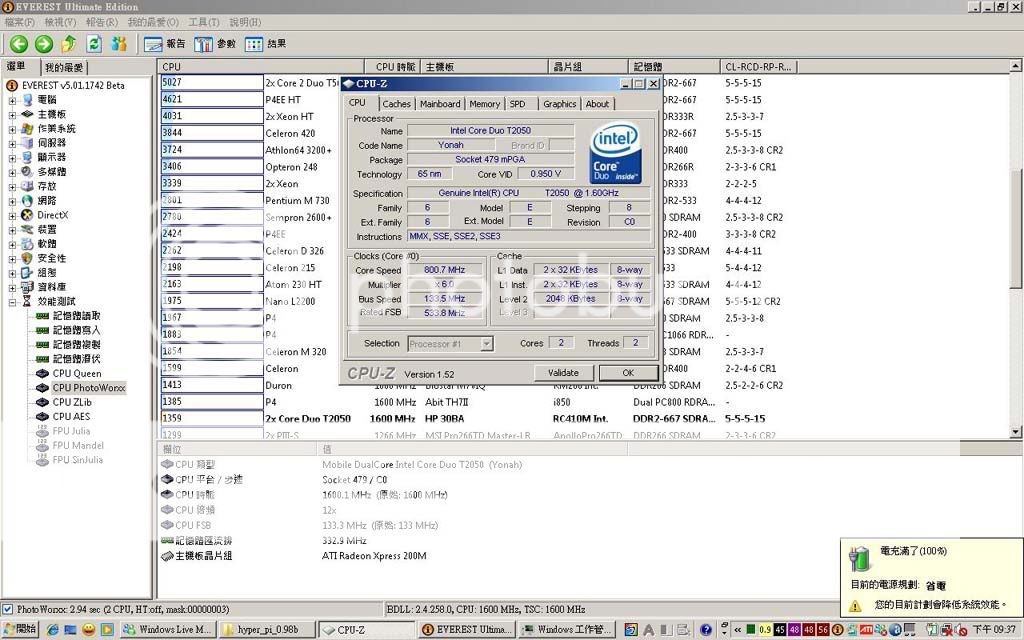Image resolution: width=1024 pixels, height=640 pixels.
Task: Expand the DirectX tree node
Action: pyautogui.click(x=12, y=216)
